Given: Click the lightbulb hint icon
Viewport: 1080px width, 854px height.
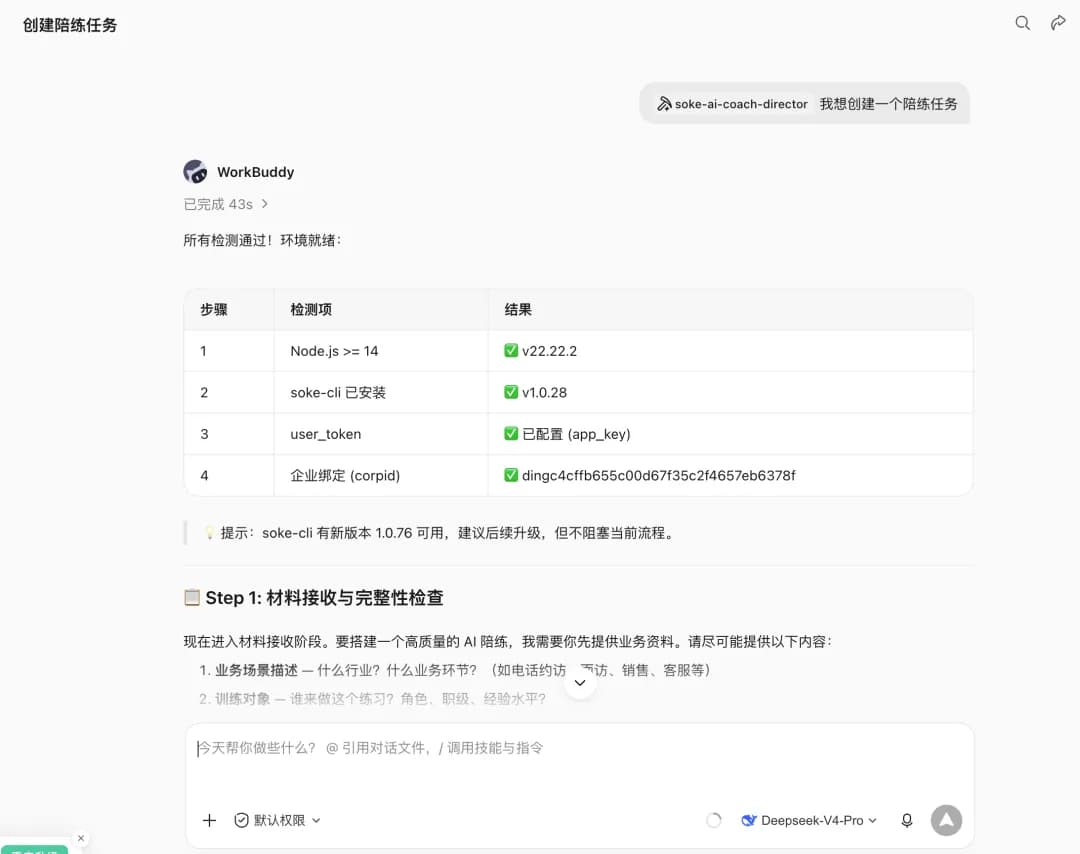Looking at the screenshot, I should pyautogui.click(x=209, y=533).
